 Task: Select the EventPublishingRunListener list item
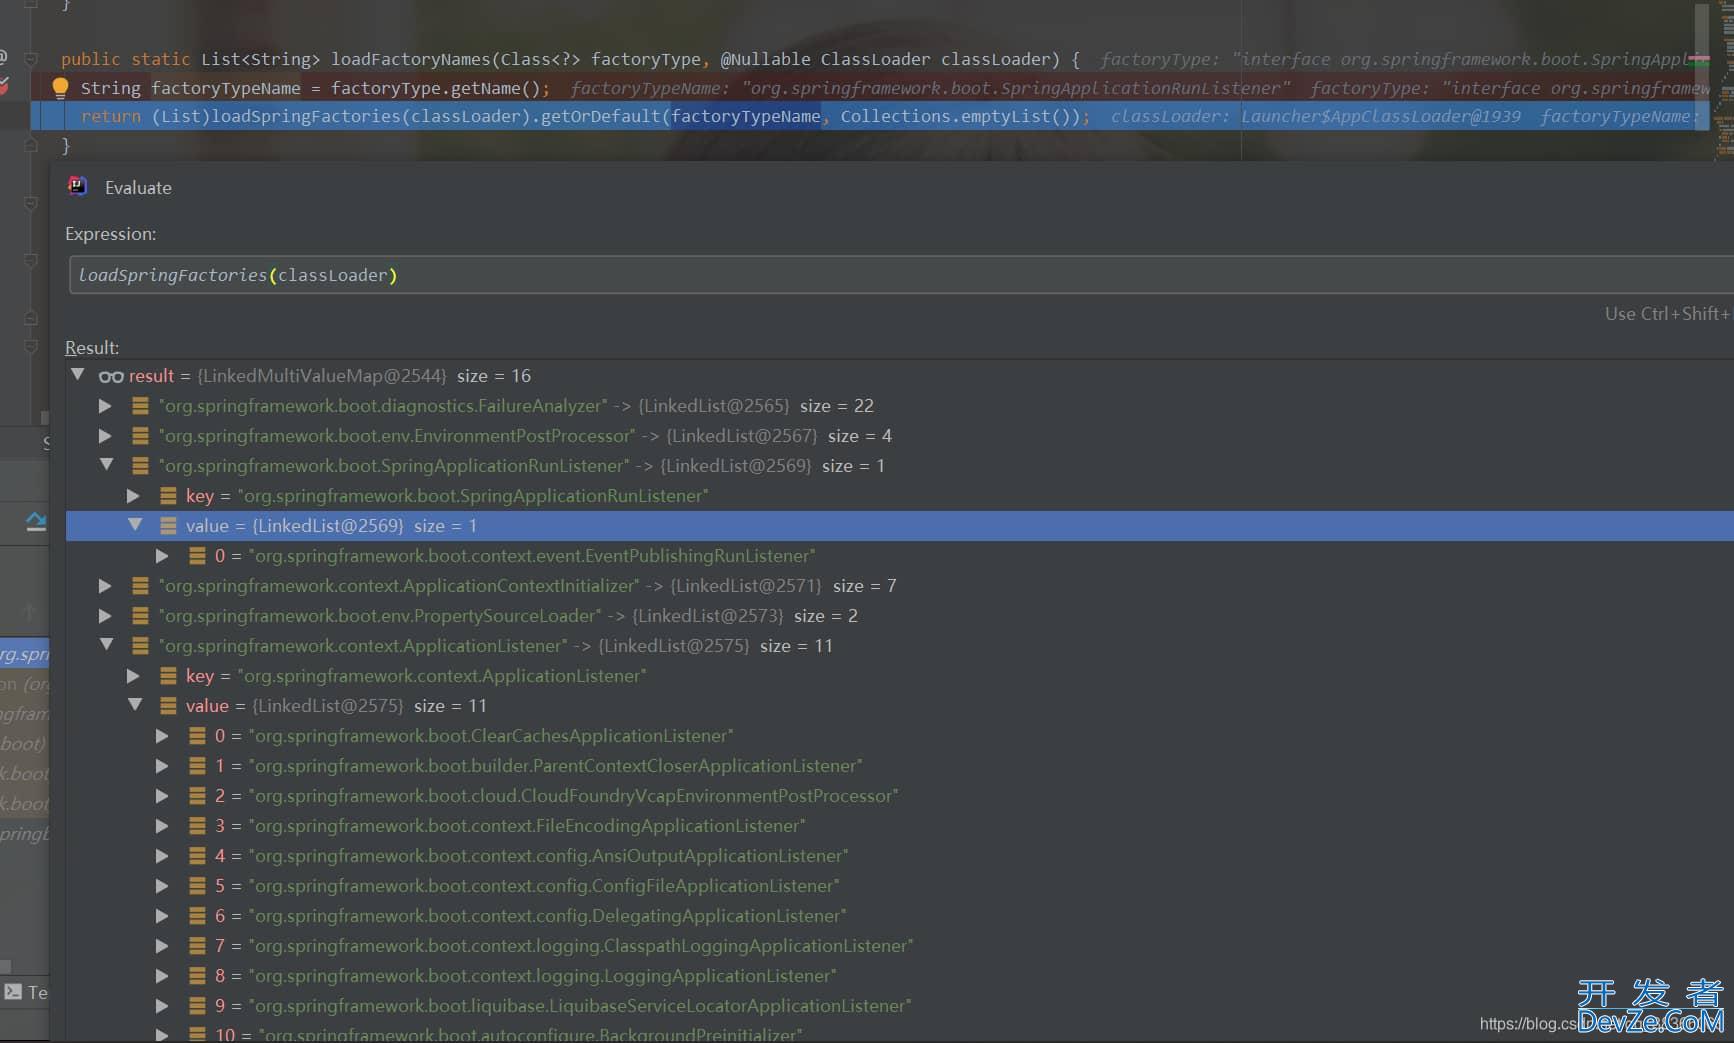[x=531, y=556]
